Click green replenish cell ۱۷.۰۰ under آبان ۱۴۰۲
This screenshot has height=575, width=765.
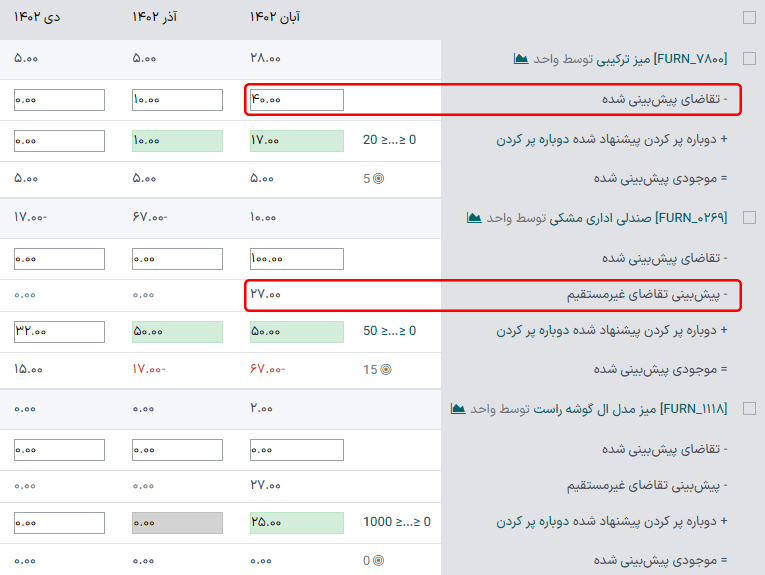coord(297,141)
